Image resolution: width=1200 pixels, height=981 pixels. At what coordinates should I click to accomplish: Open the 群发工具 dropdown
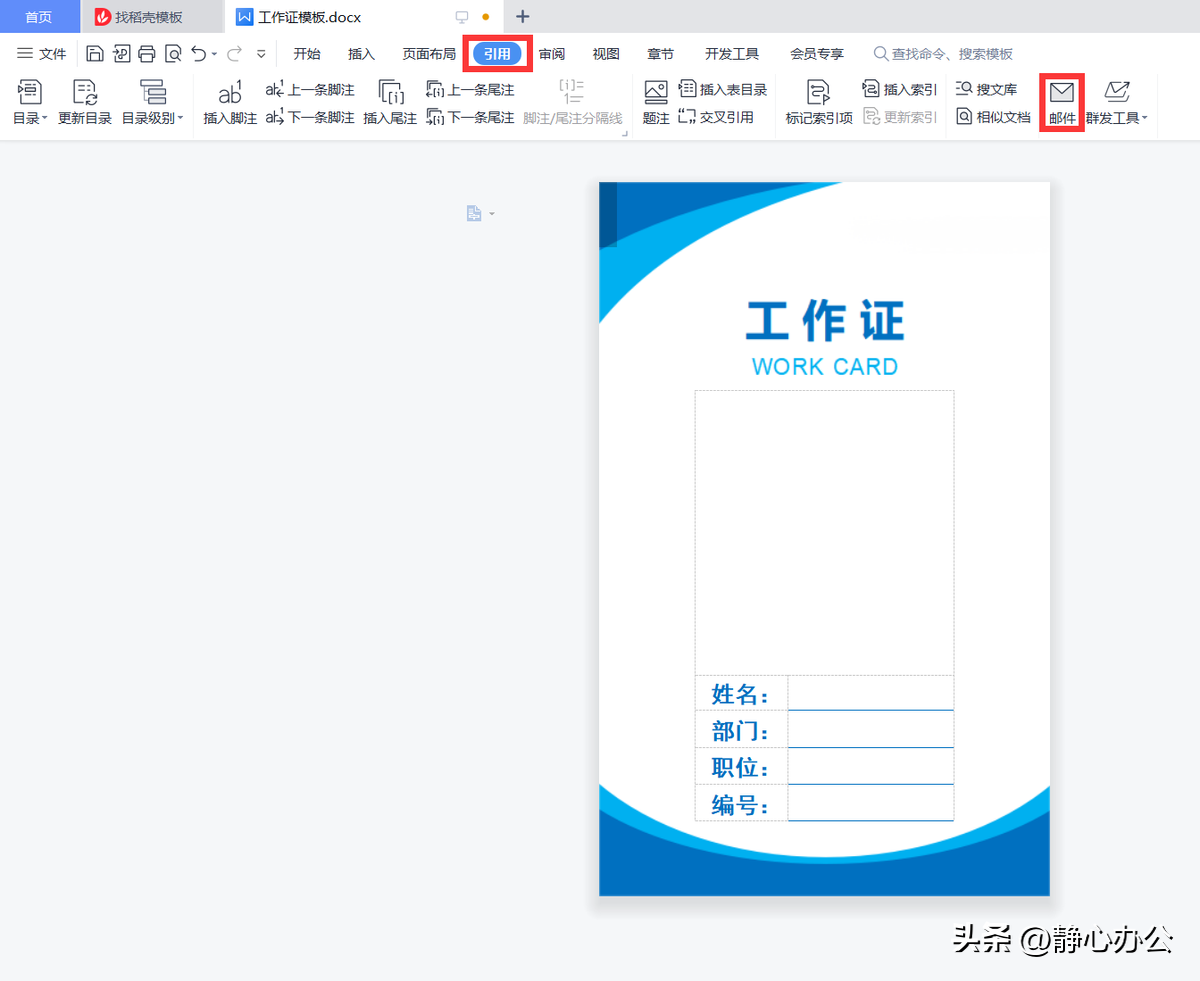[x=1117, y=103]
